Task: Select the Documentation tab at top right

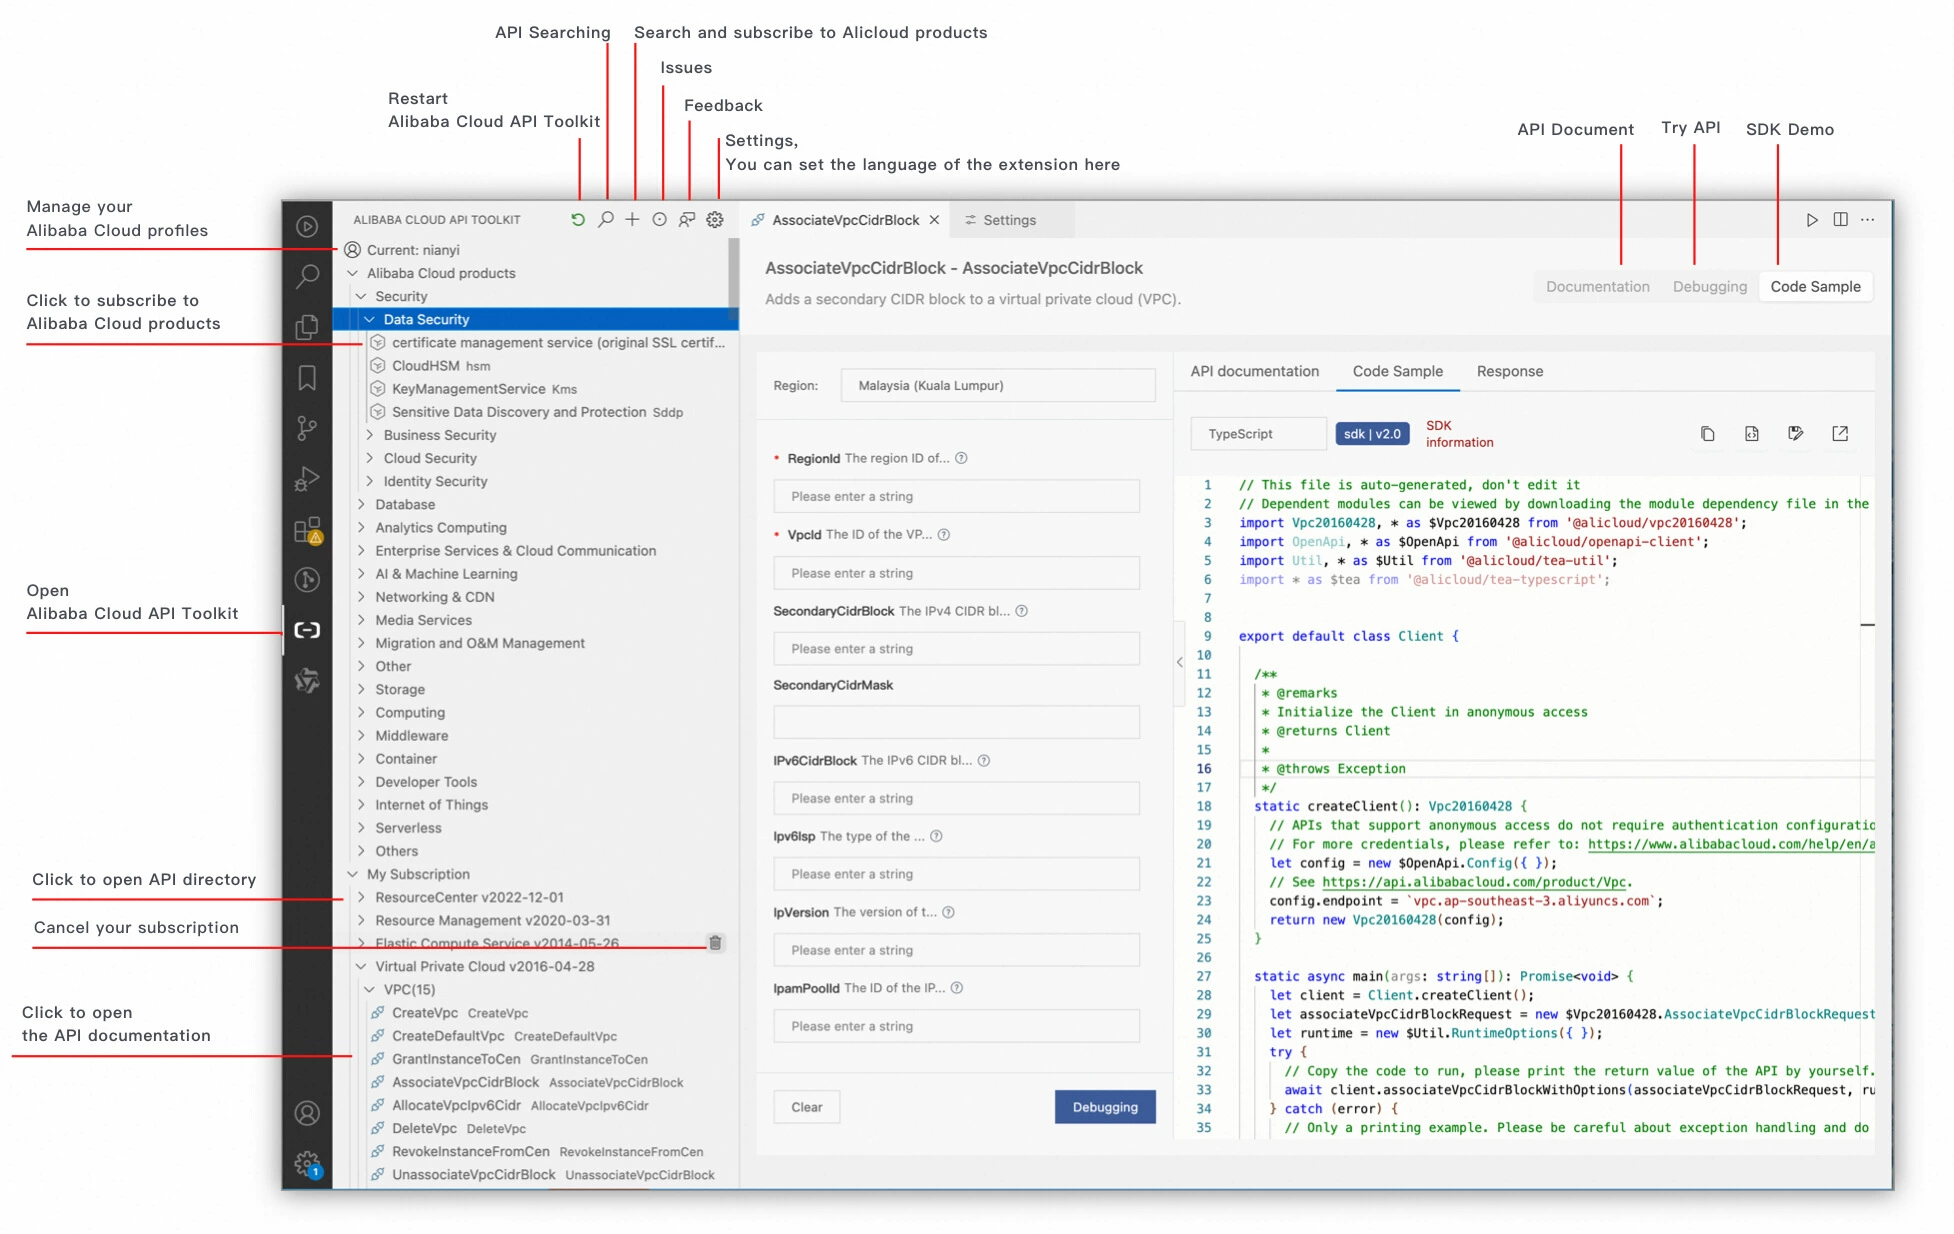Action: 1597,287
